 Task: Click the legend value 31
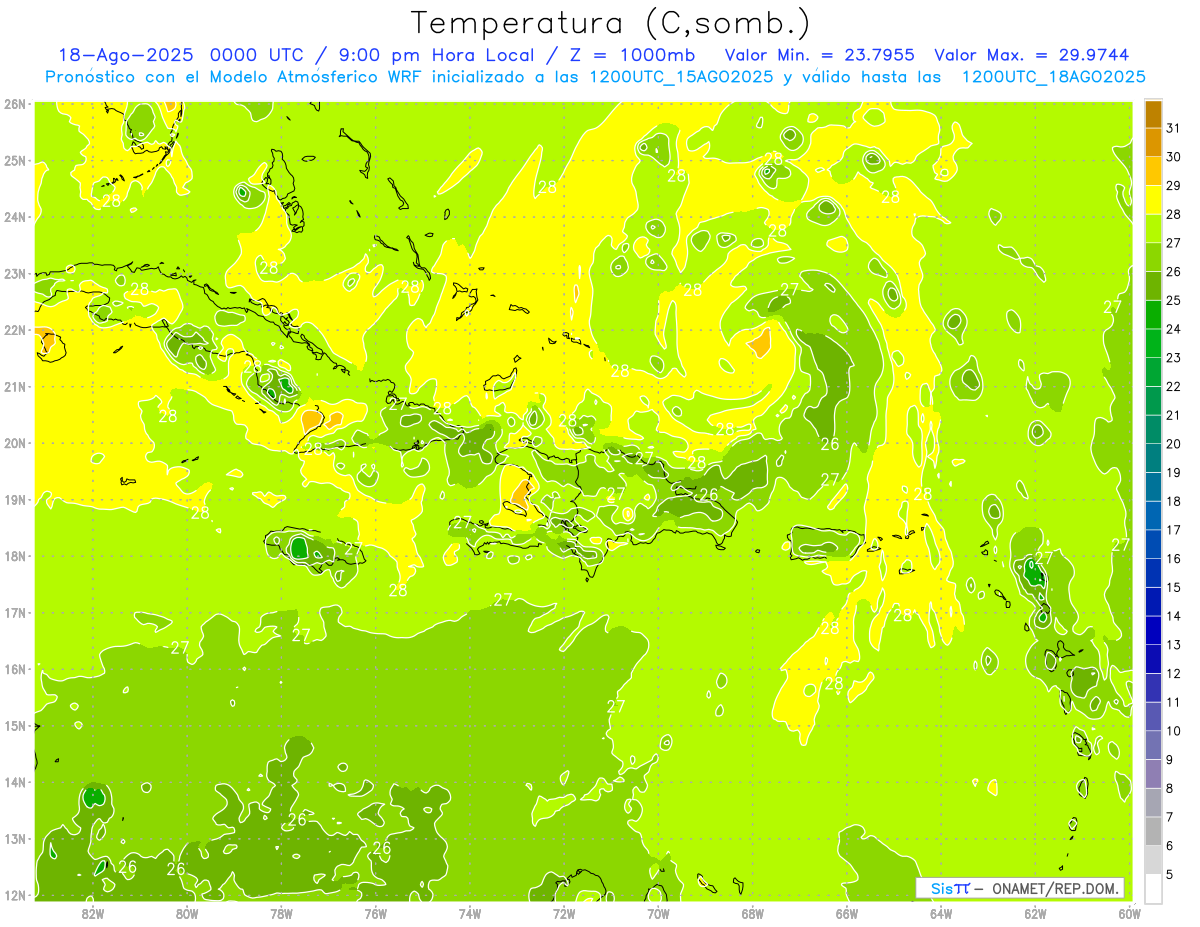[x=1173, y=128]
